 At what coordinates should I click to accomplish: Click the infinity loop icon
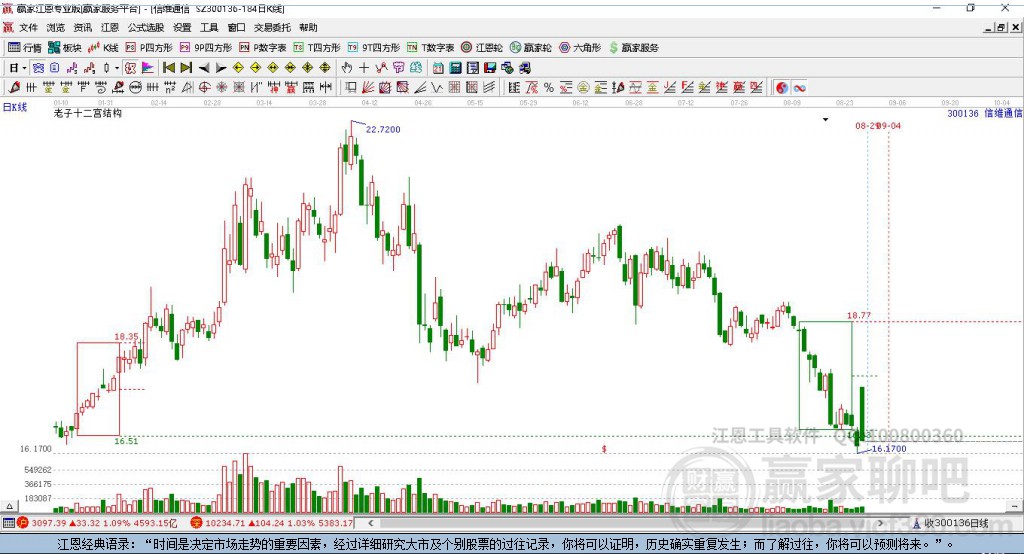799,88
